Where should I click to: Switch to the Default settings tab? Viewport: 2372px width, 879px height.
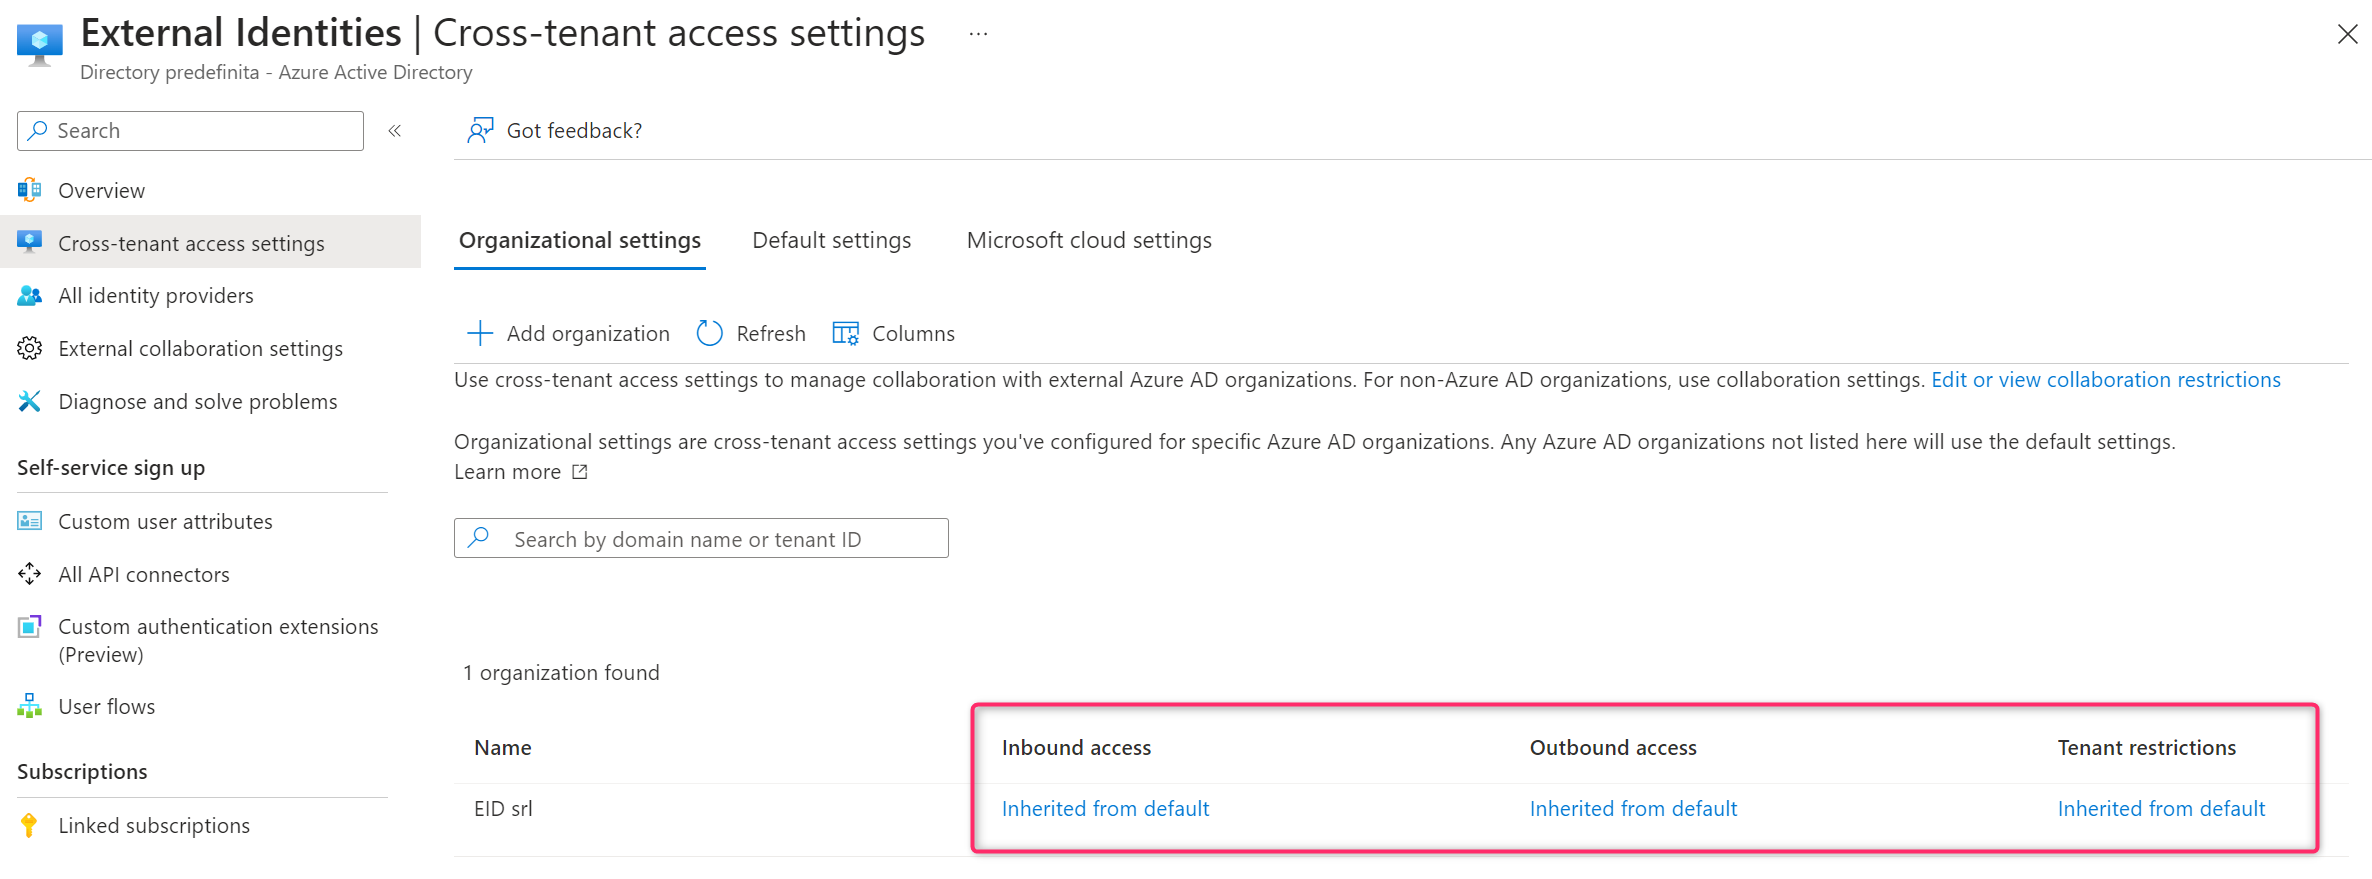(831, 240)
